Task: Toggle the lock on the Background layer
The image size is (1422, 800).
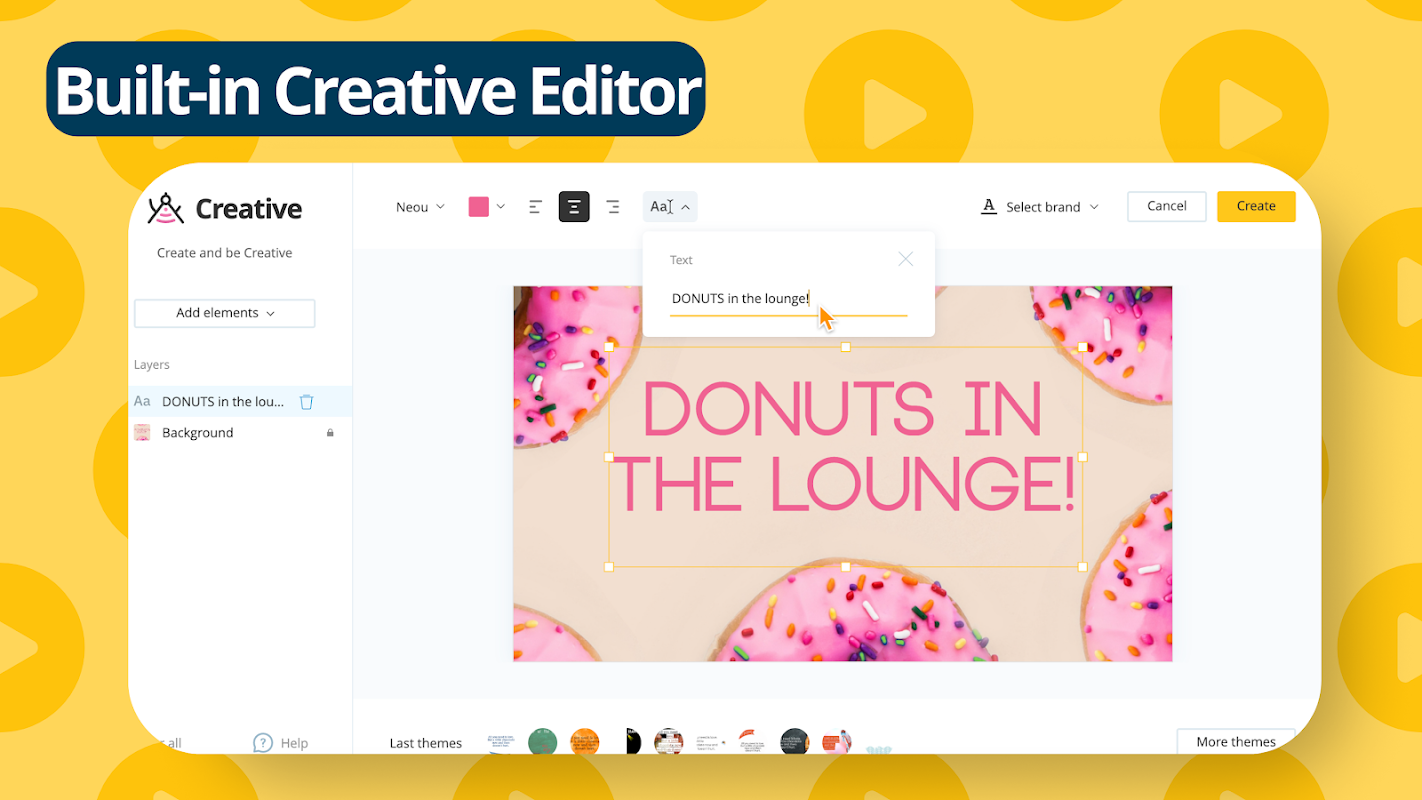Action: 330,433
